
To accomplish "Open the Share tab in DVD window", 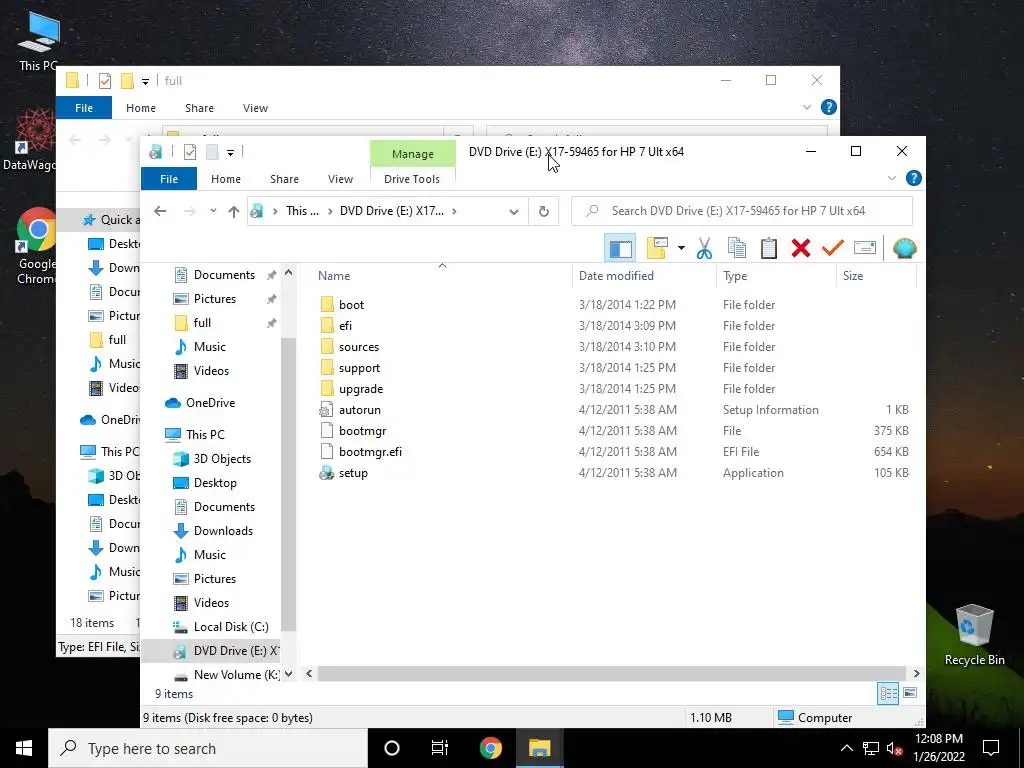I will [284, 179].
